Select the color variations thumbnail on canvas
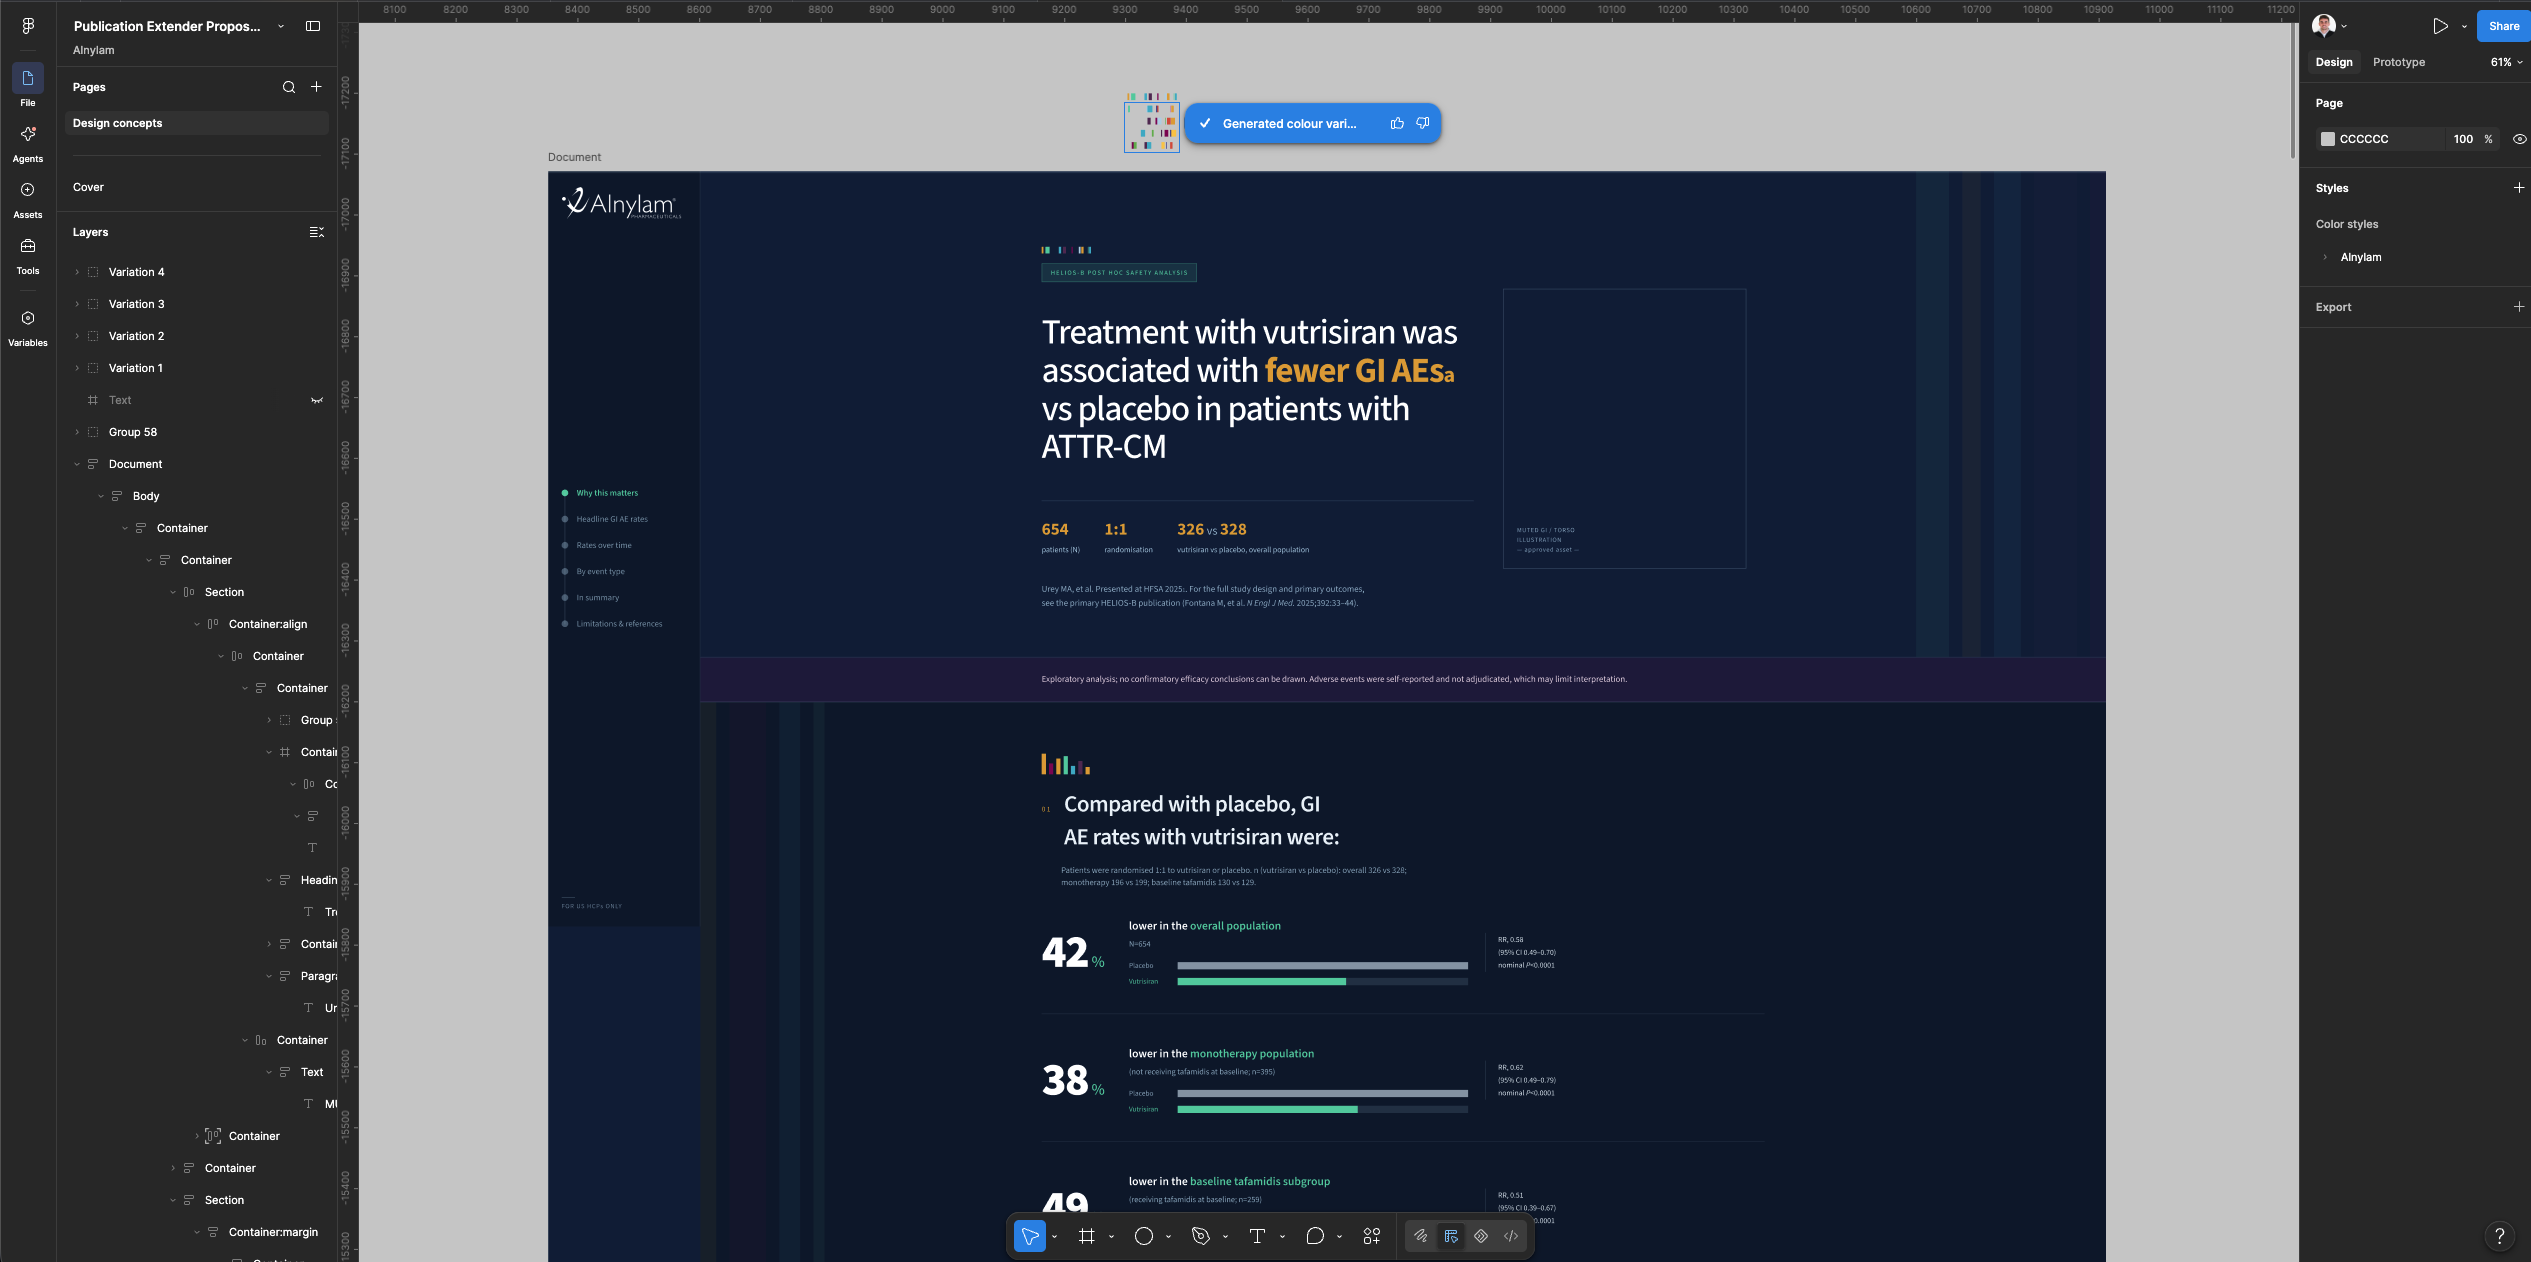This screenshot has height=1262, width=2531. [x=1151, y=127]
